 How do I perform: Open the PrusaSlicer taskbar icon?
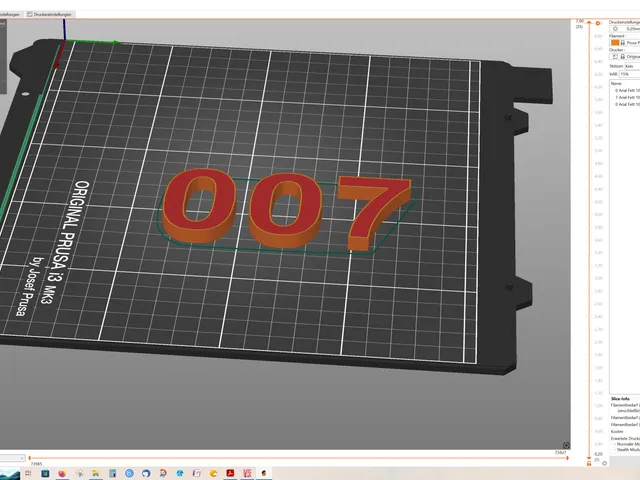point(264,473)
